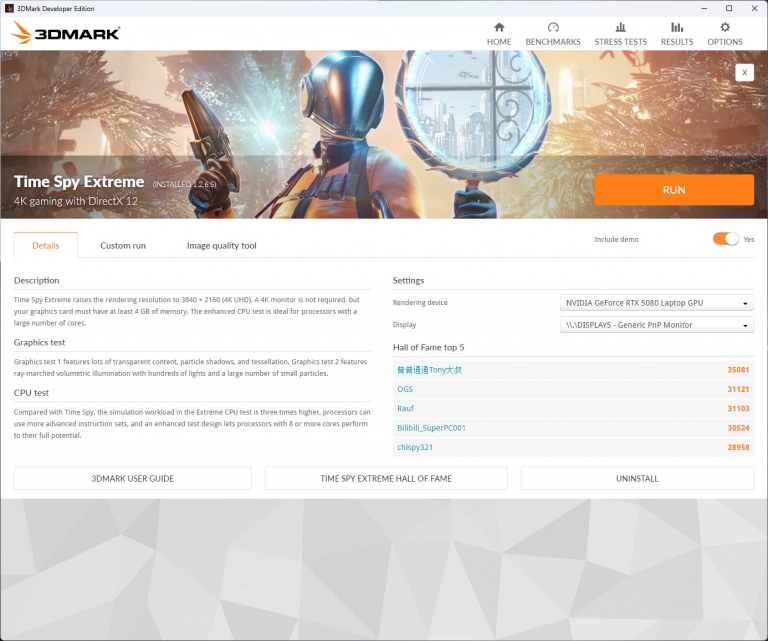The image size is (768, 641).
Task: Open the Results bar chart icon
Action: (677, 27)
